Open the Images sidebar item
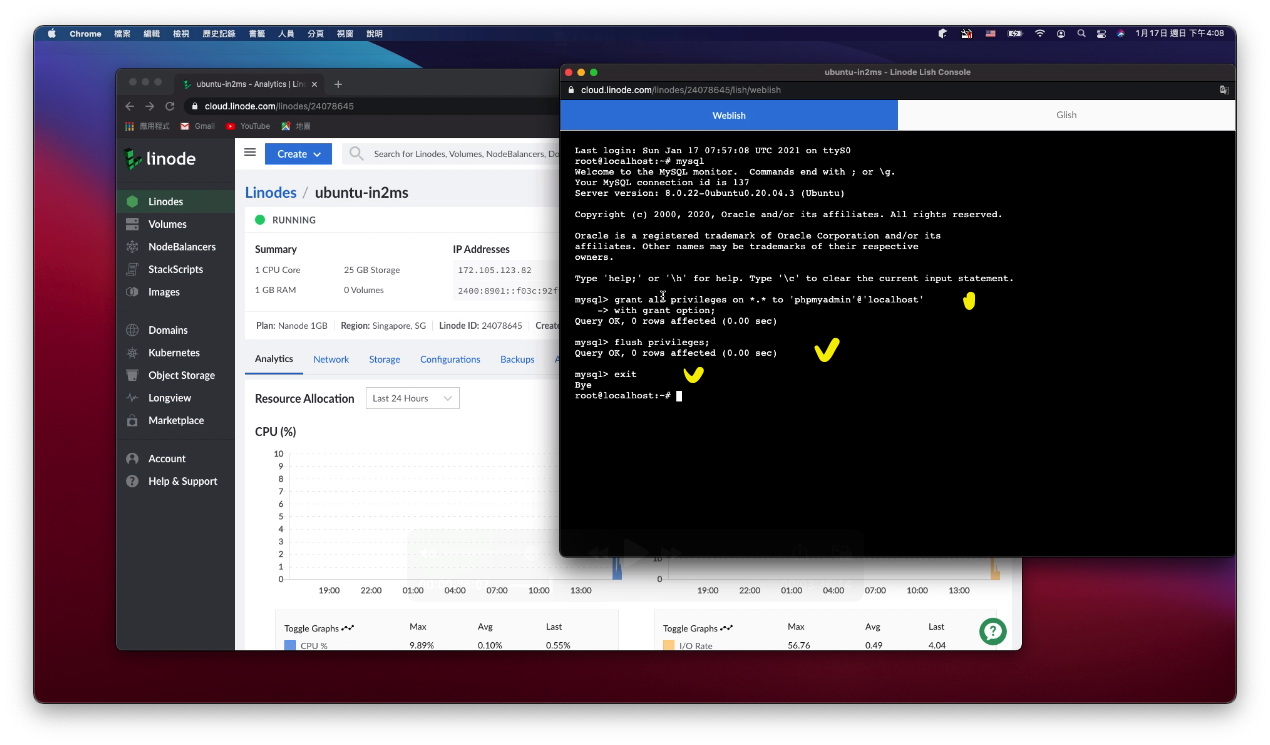The width and height of the screenshot is (1270, 745). coord(175,292)
